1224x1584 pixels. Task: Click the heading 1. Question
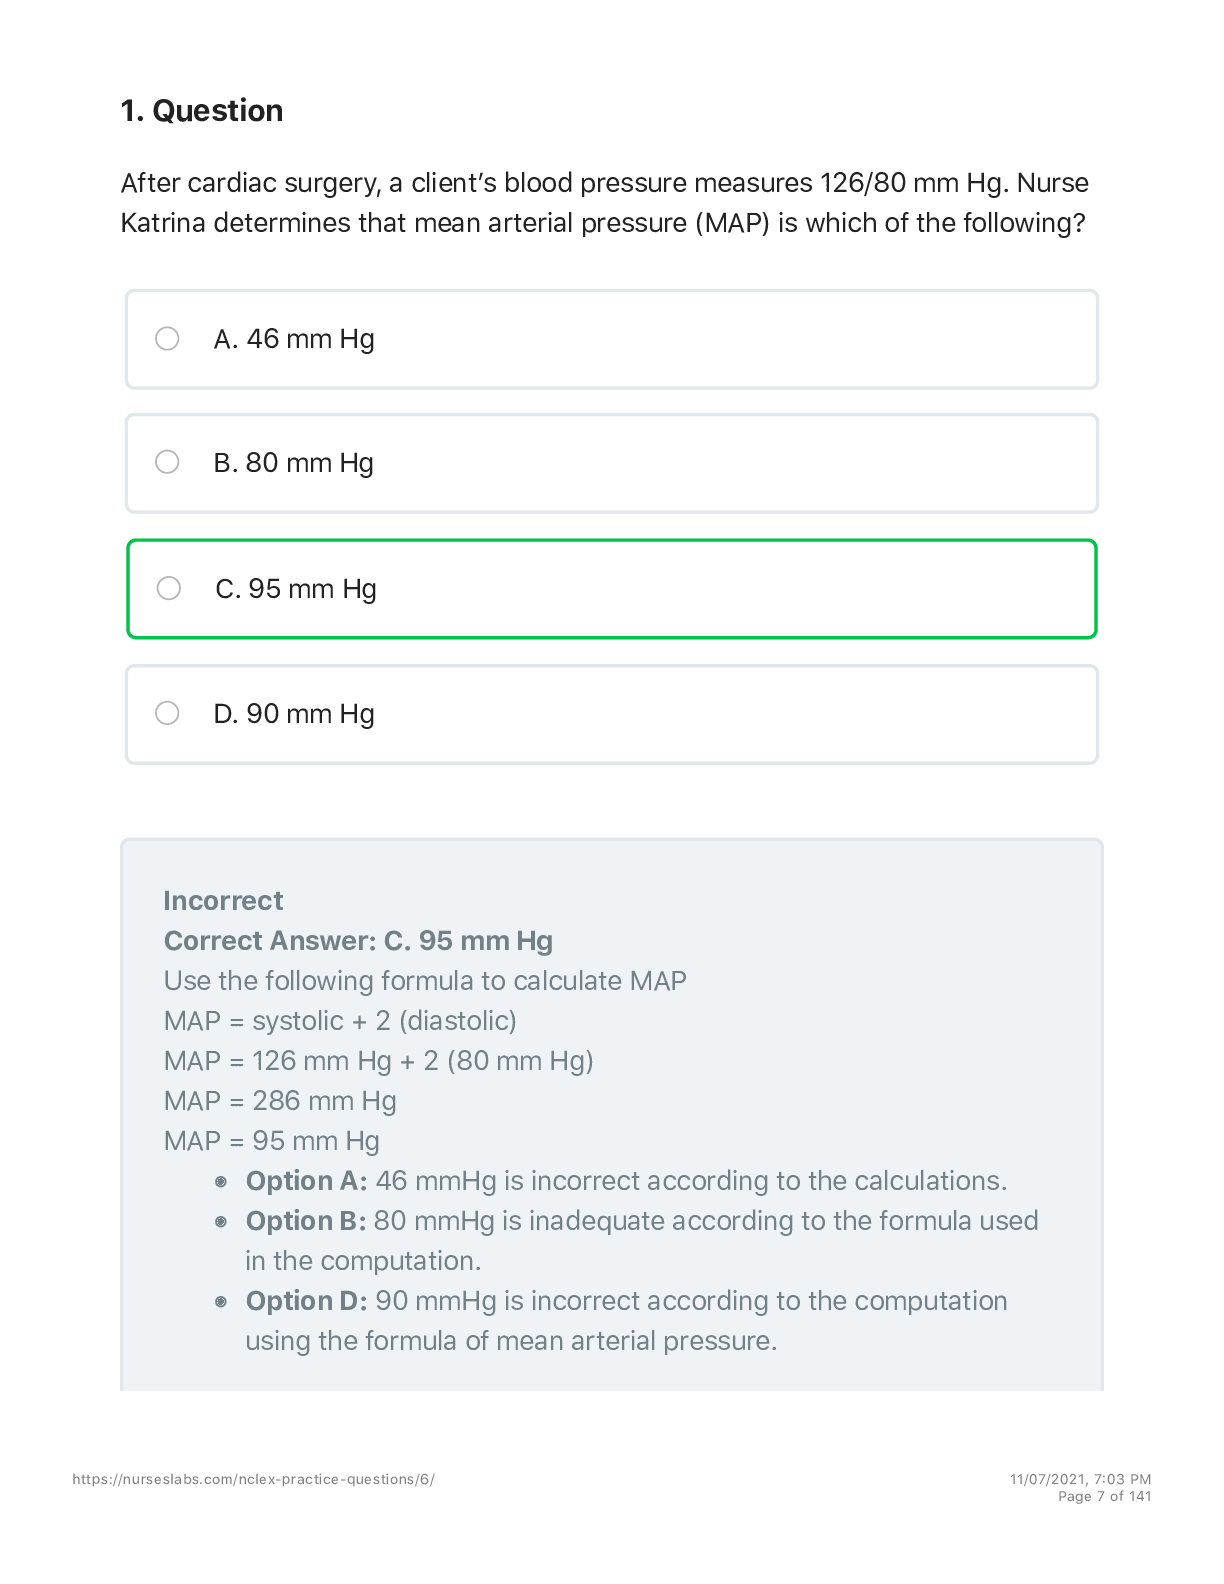[x=202, y=110]
